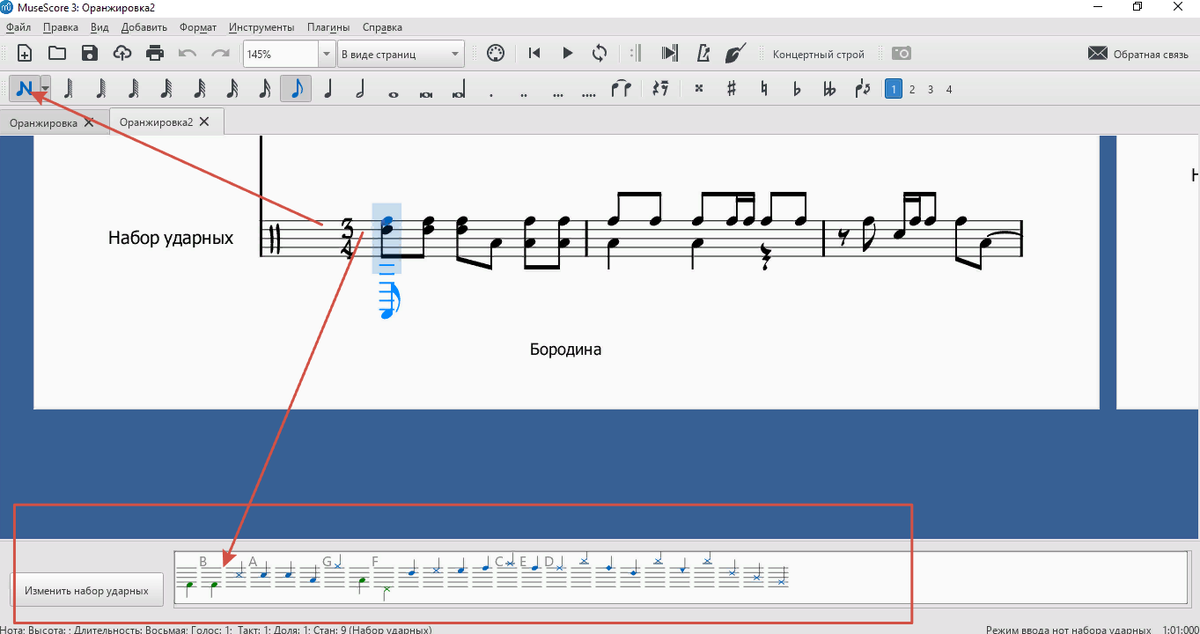The image size is (1200, 634).
Task: Open the zoom level 145% dropdown
Action: pyautogui.click(x=325, y=54)
